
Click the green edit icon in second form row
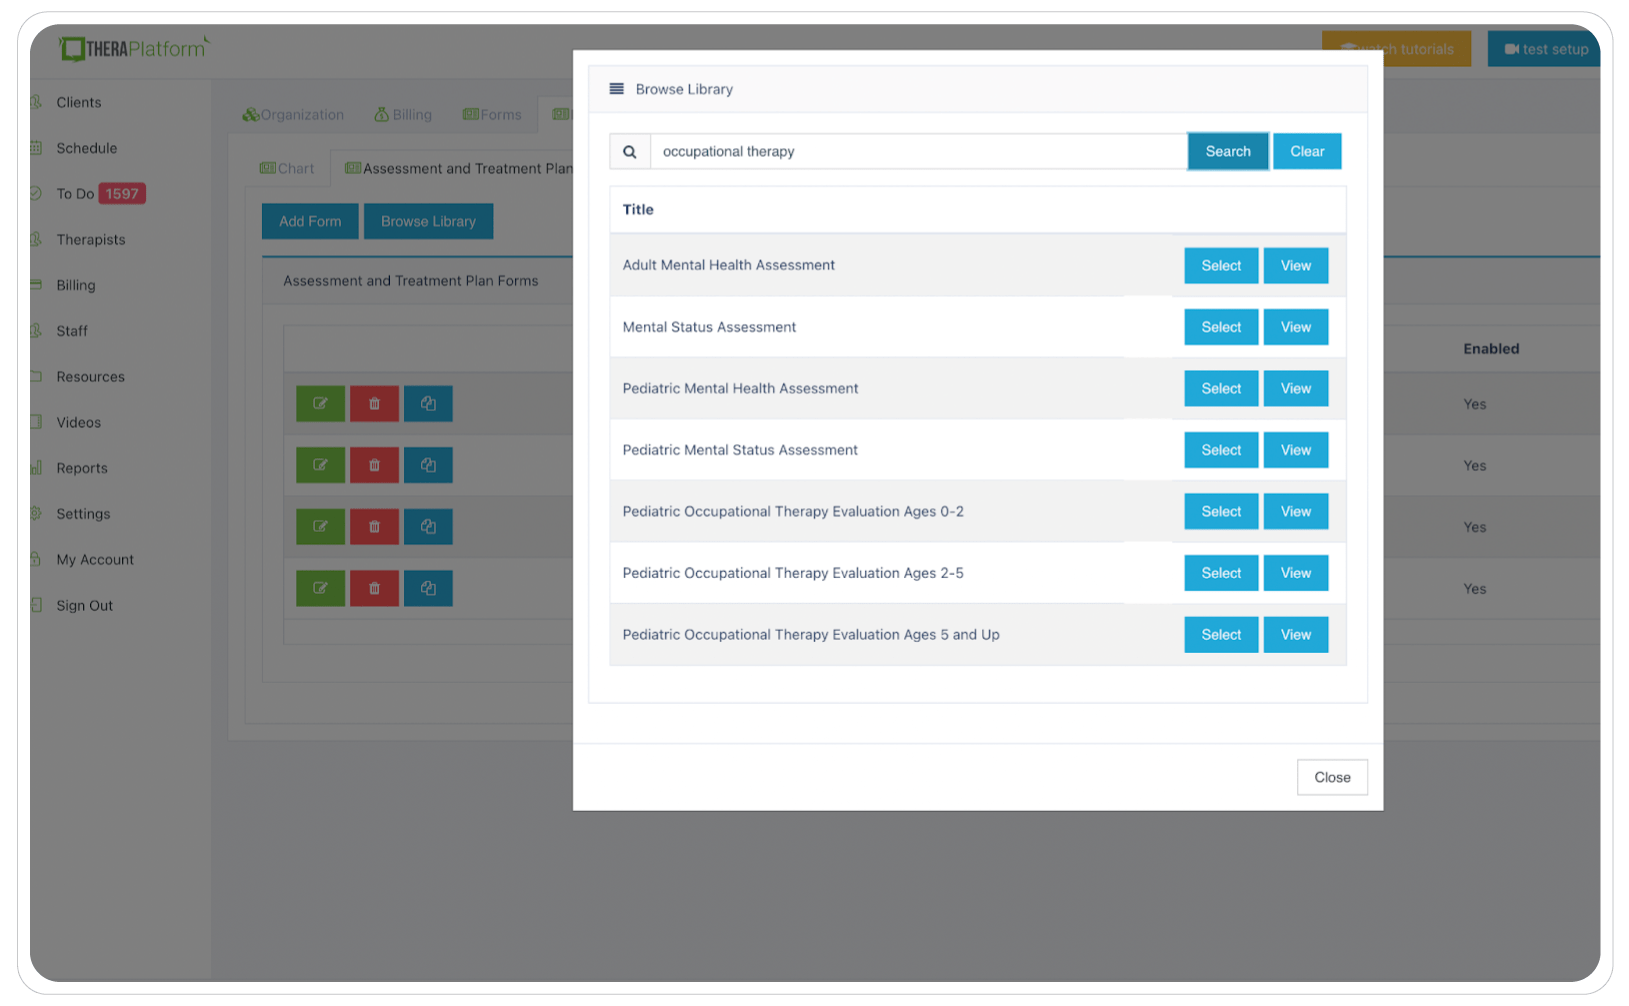[x=320, y=465]
